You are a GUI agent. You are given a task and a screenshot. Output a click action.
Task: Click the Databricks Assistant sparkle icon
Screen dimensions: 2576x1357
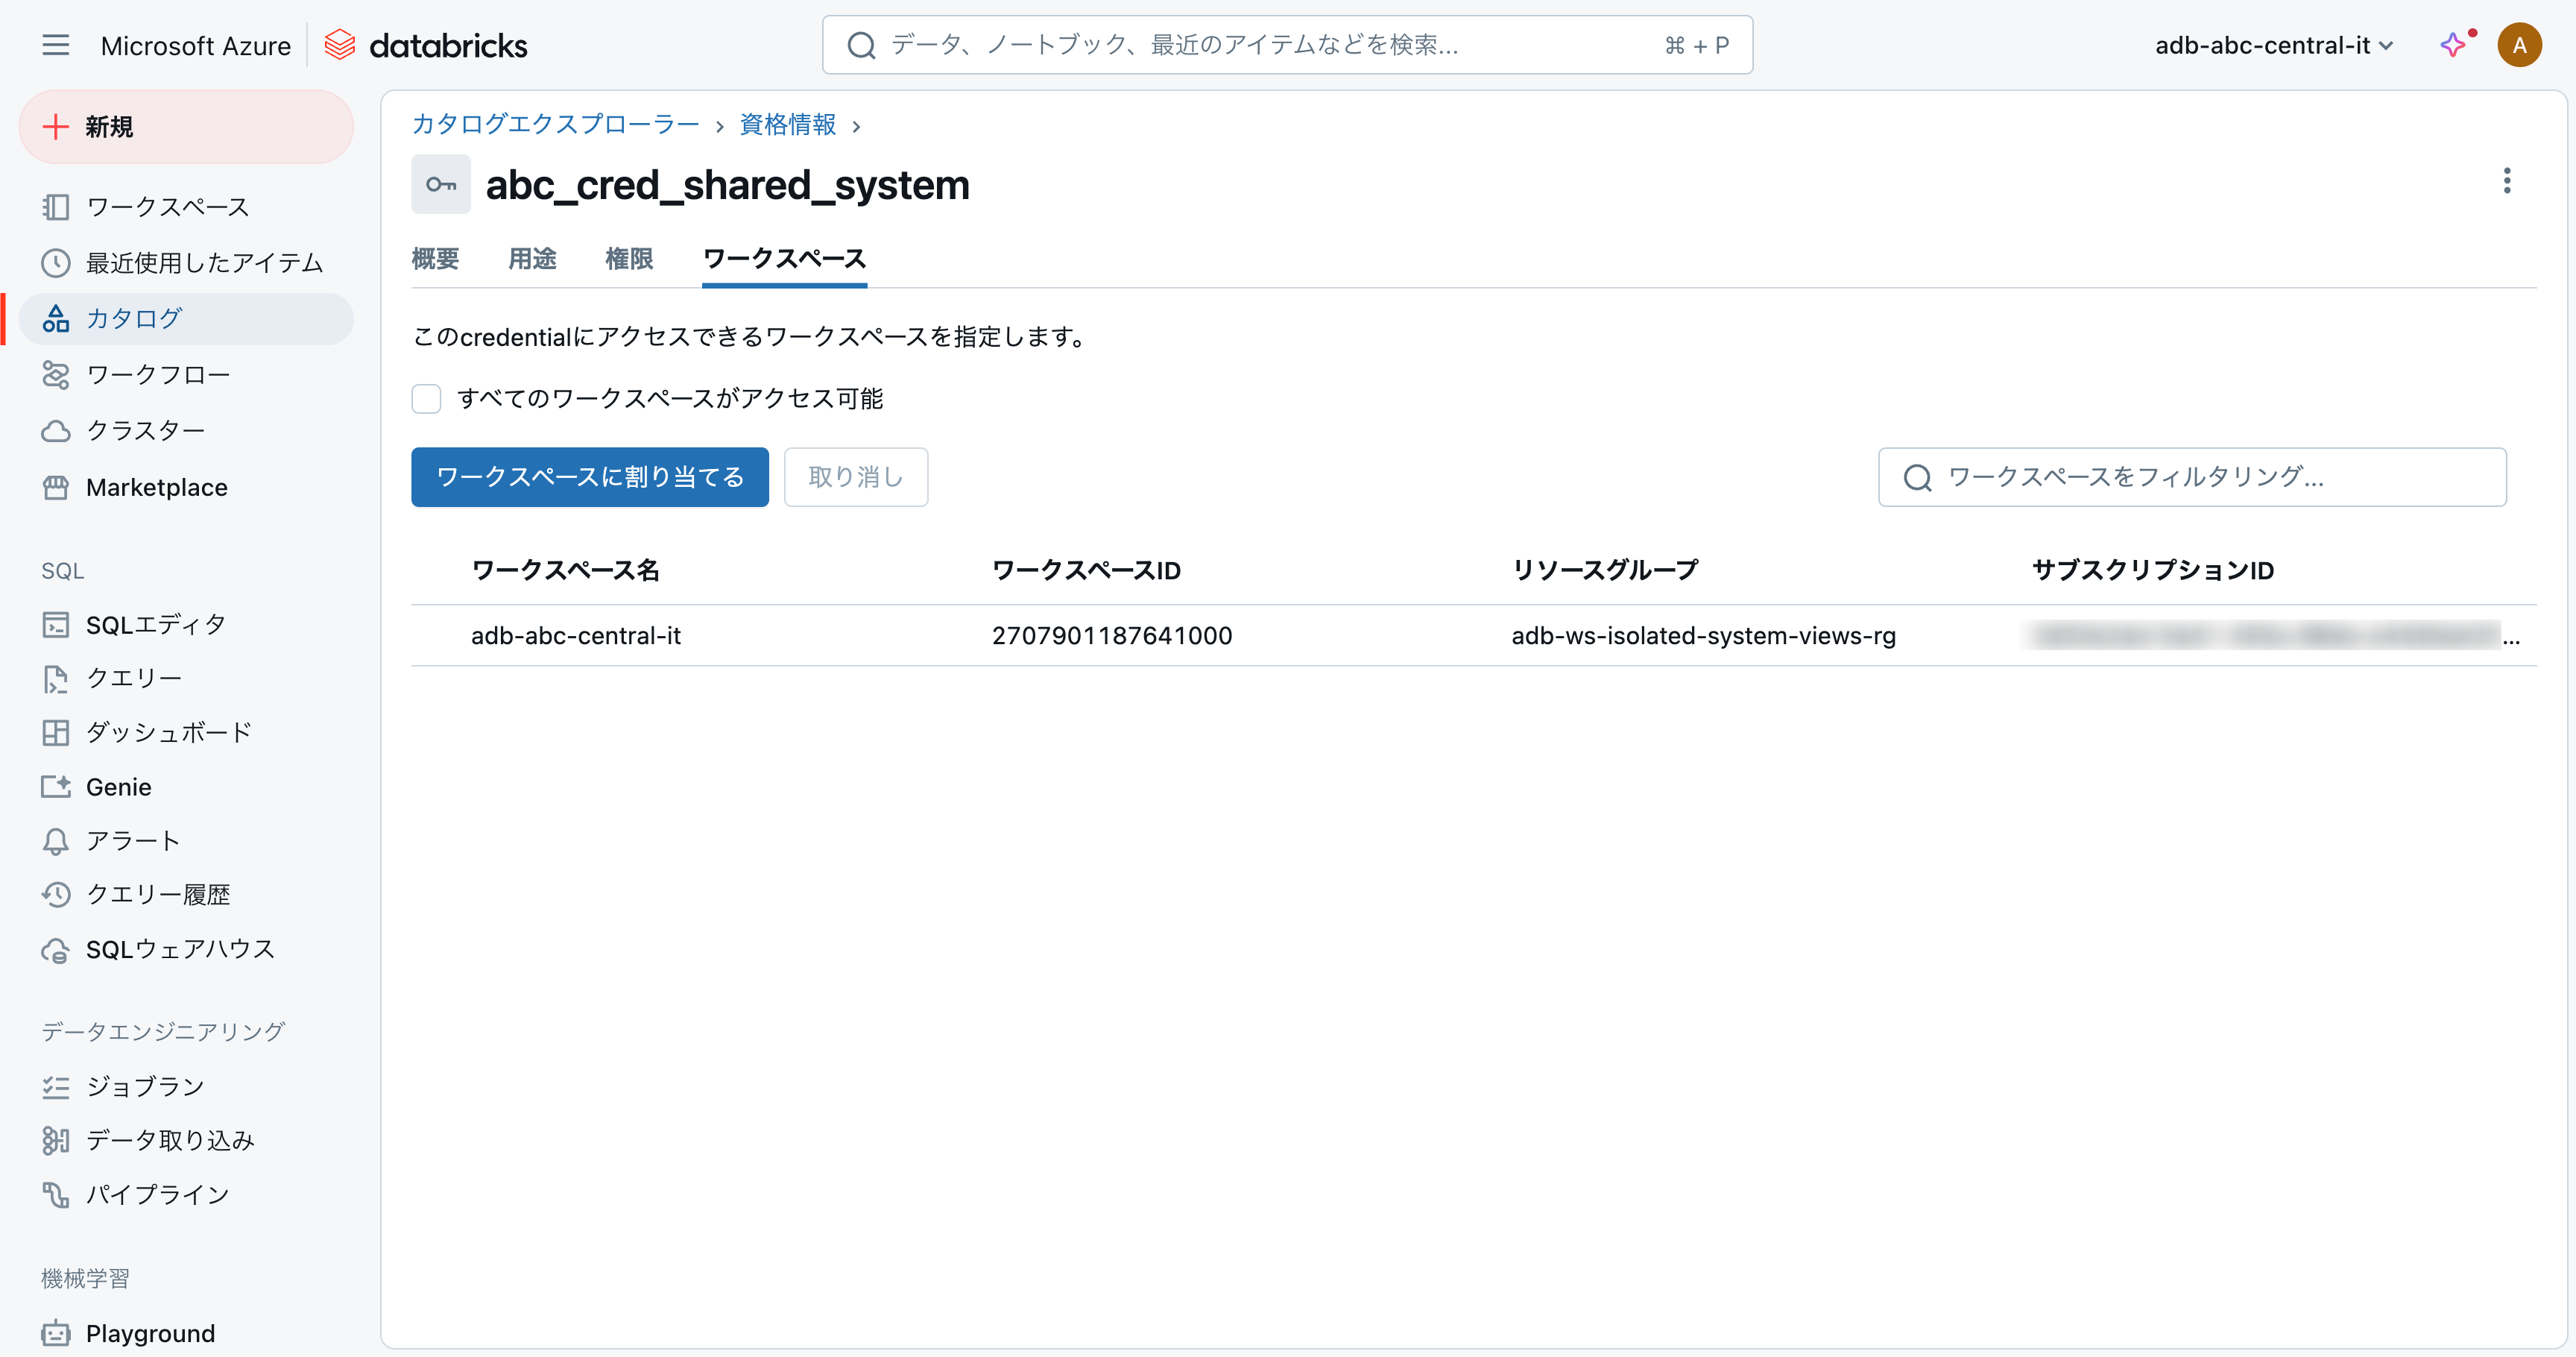(x=2452, y=45)
